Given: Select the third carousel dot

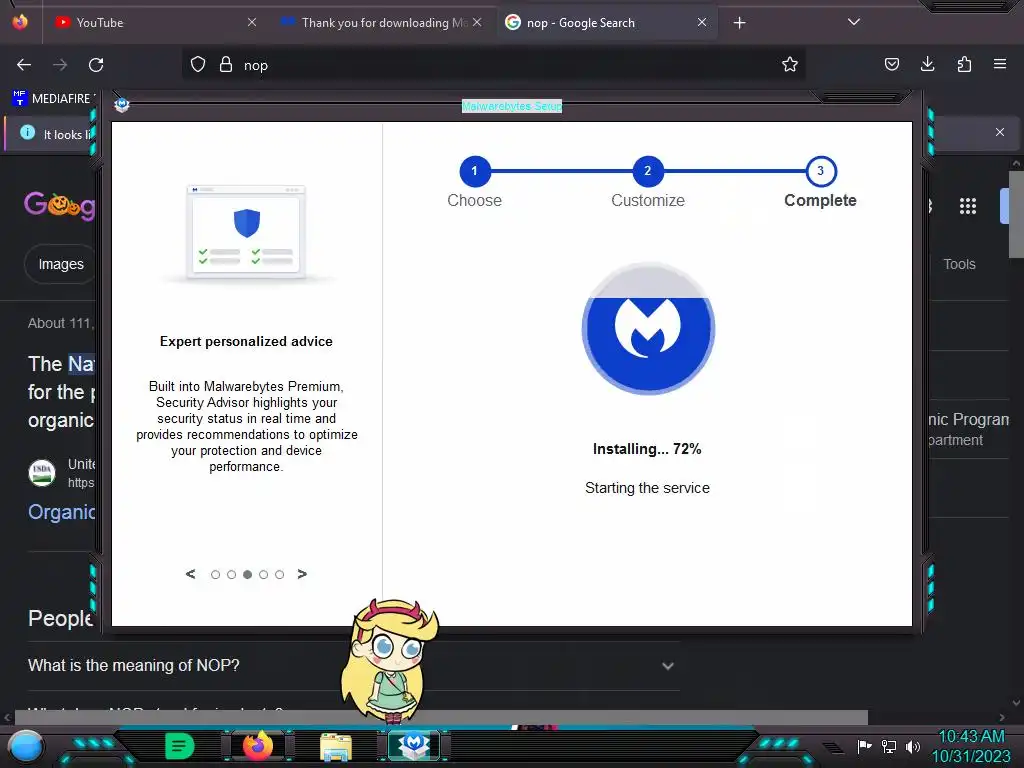Looking at the screenshot, I should pos(248,575).
